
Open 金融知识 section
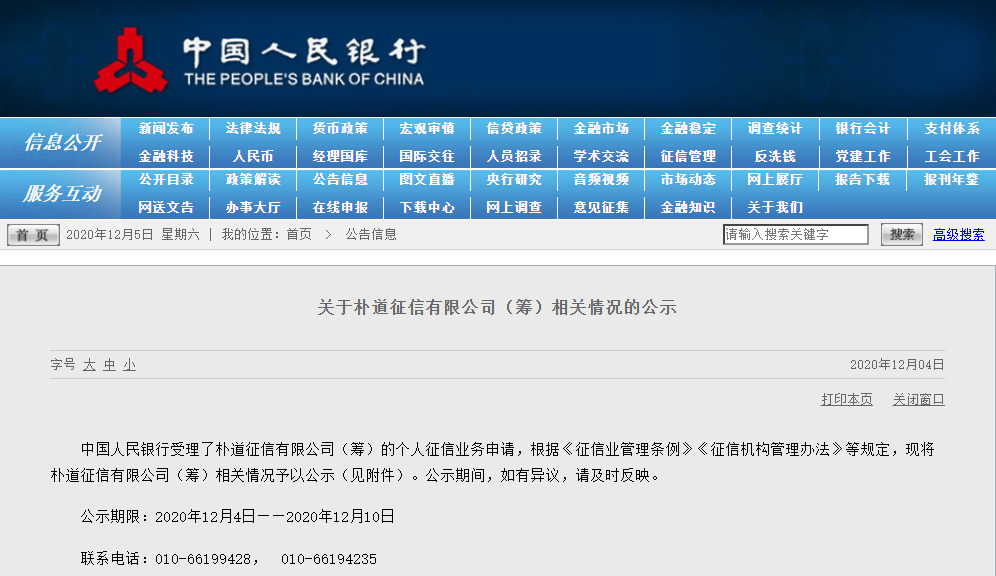[688, 208]
